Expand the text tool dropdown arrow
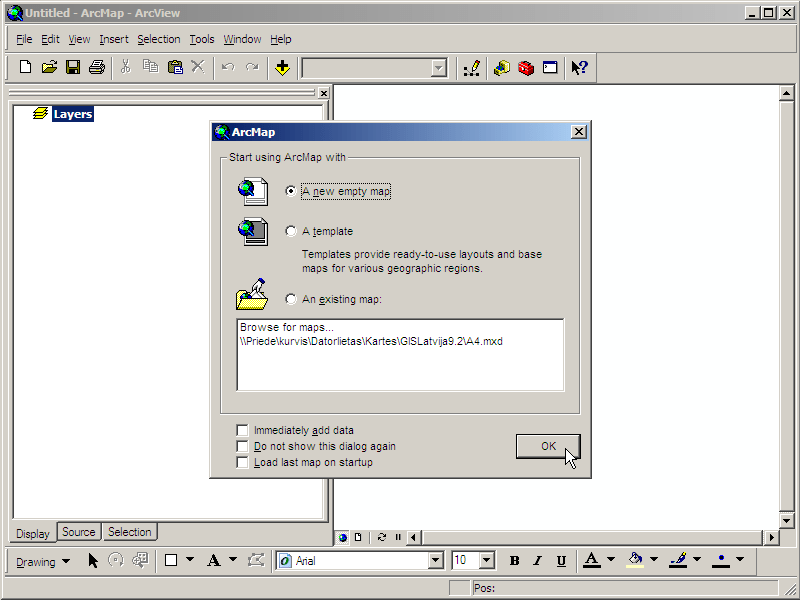Image resolution: width=800 pixels, height=600 pixels. click(x=233, y=560)
